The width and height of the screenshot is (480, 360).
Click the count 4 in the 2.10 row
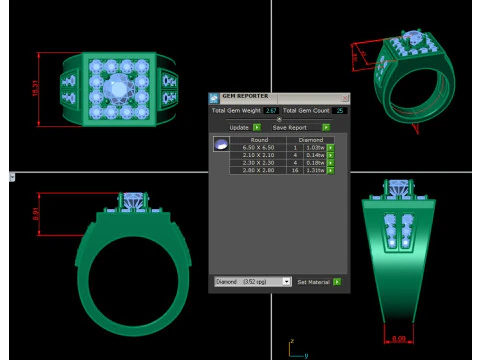coord(295,155)
